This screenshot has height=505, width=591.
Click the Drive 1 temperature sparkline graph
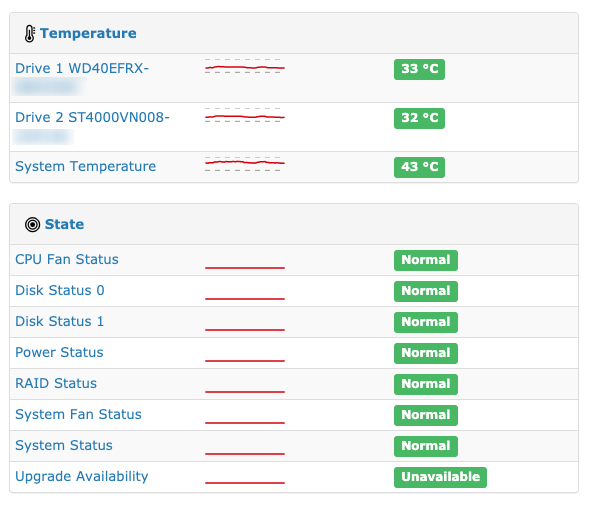(245, 66)
